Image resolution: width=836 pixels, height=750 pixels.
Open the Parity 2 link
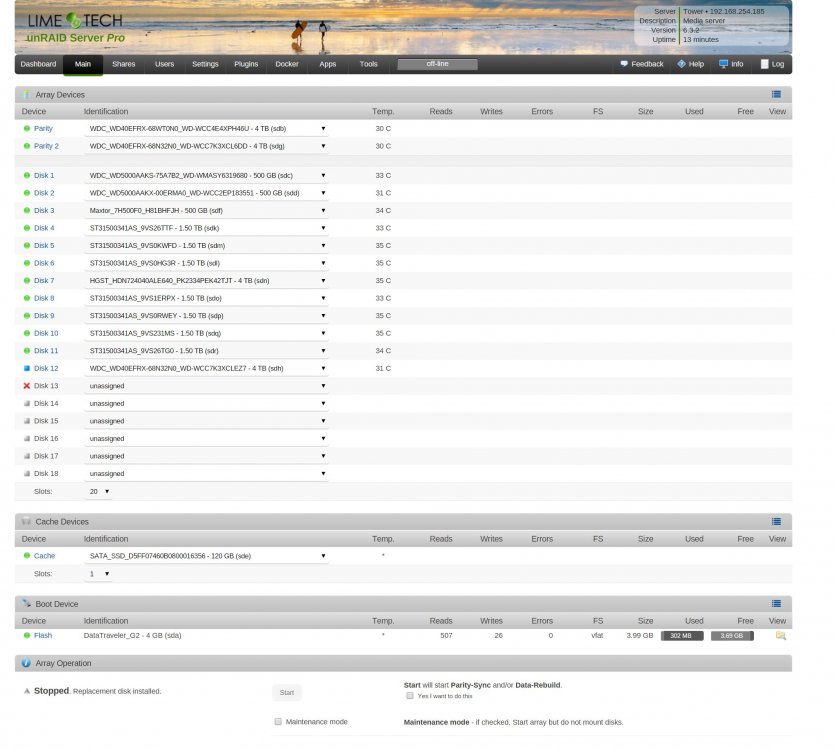pos(46,146)
